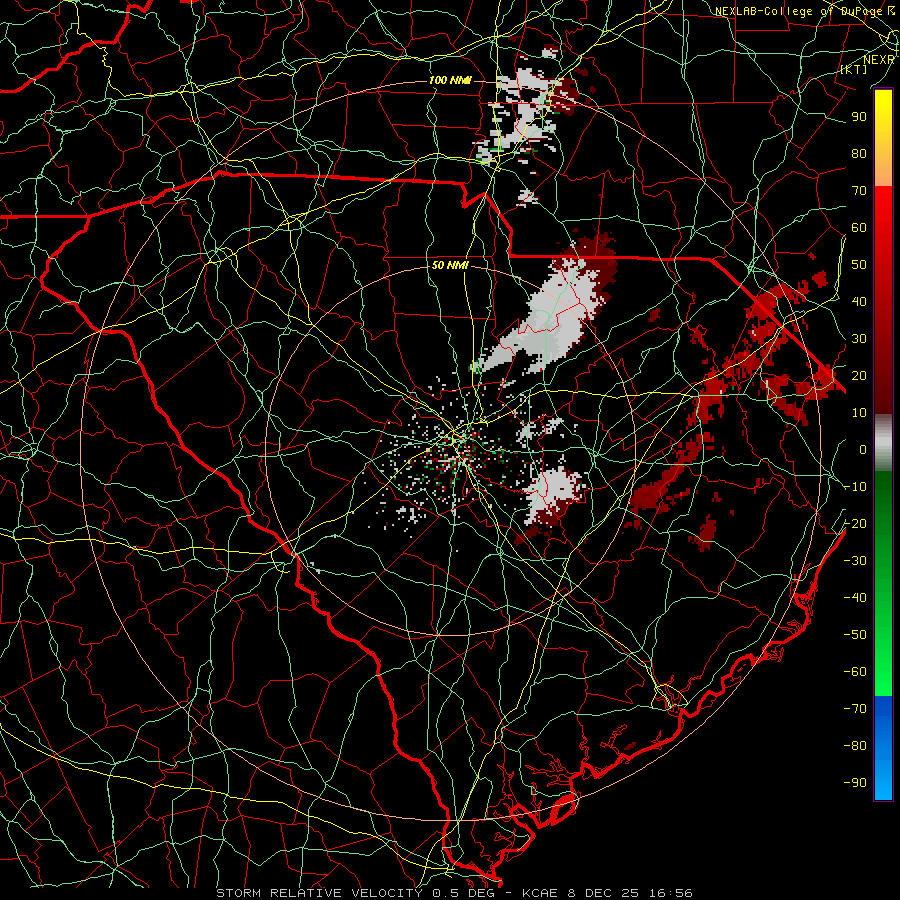Pick the gray zero-velocity segment of color bar
Screen dimensions: 900x900
883,443
